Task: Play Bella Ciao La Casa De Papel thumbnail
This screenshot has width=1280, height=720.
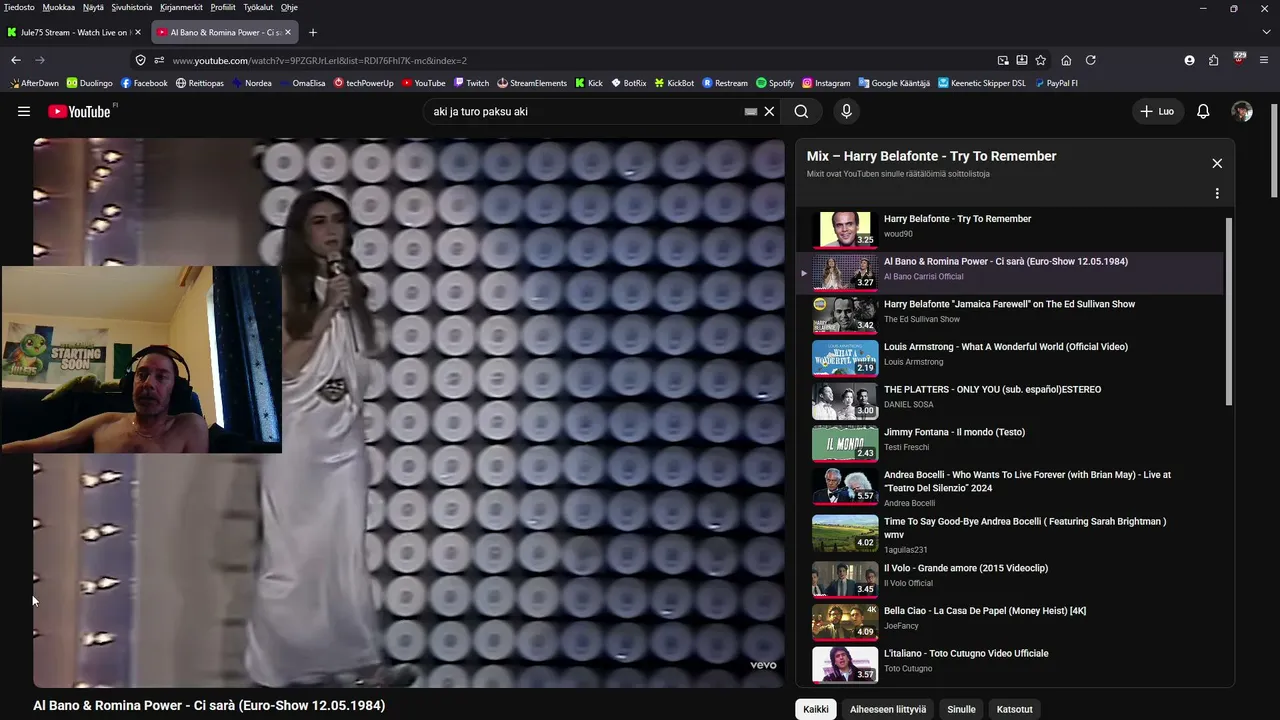Action: (845, 621)
